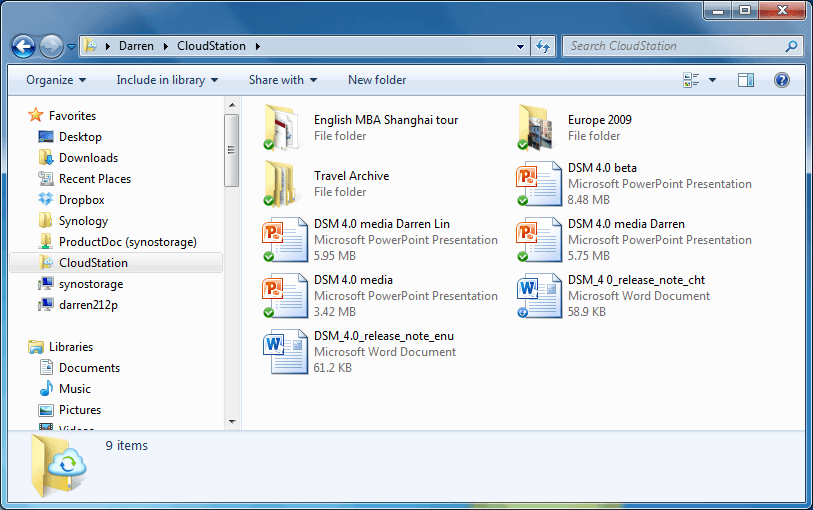The image size is (813, 510).
Task: Open the Include in library menu
Action: click(167, 80)
